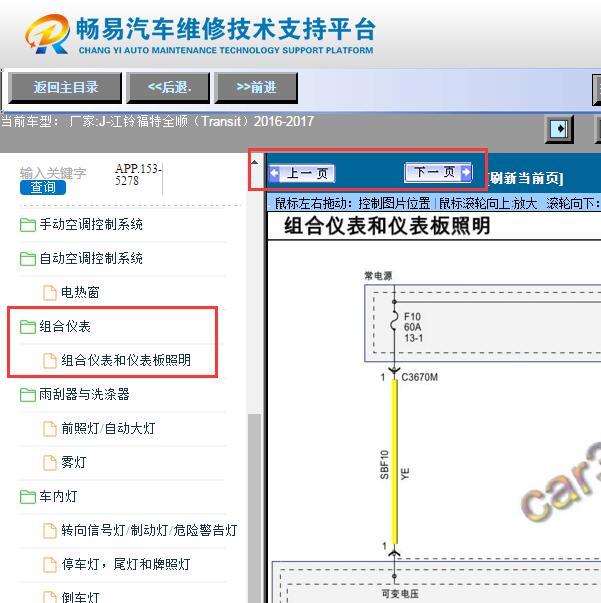Open the 倒车灯 document
The height and width of the screenshot is (603, 601).
(x=80, y=597)
